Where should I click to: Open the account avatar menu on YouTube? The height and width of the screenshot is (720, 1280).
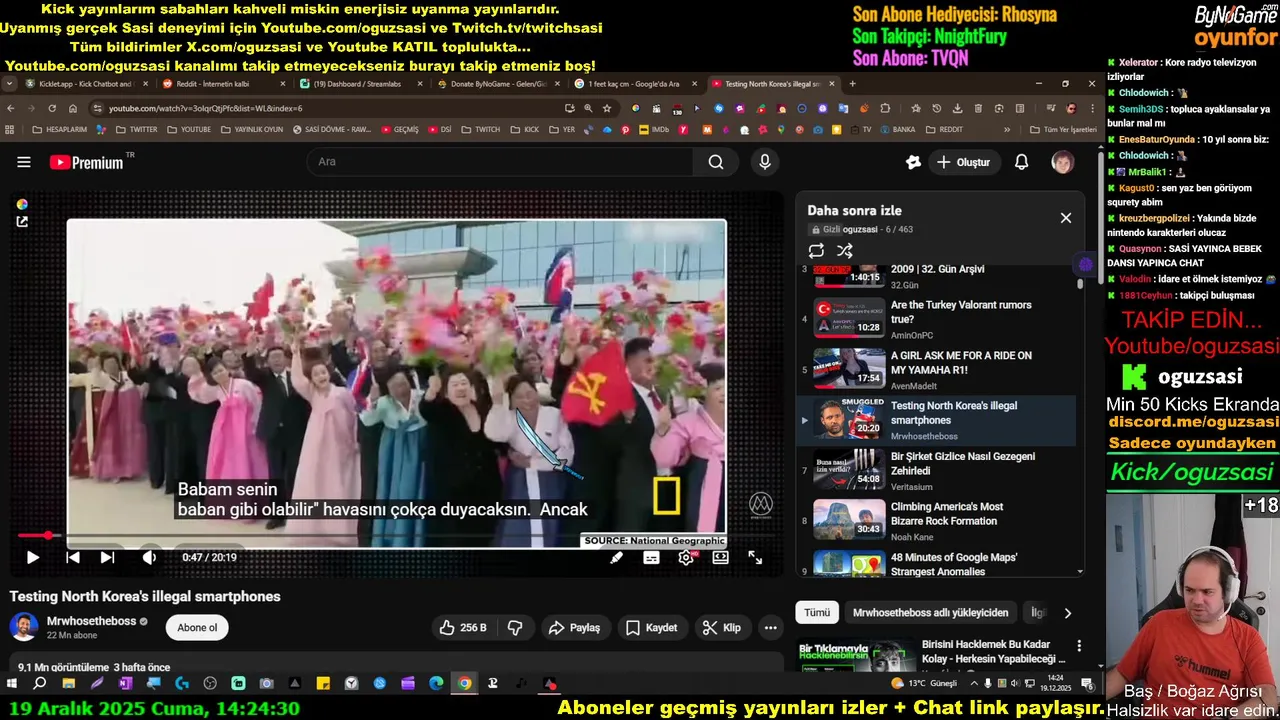[x=1062, y=162]
